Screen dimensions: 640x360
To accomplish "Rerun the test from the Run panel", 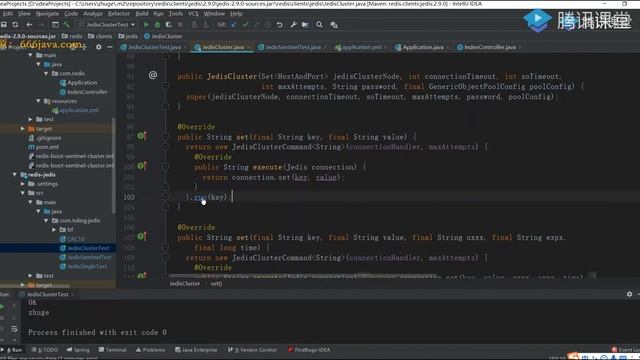I will 2,306.
